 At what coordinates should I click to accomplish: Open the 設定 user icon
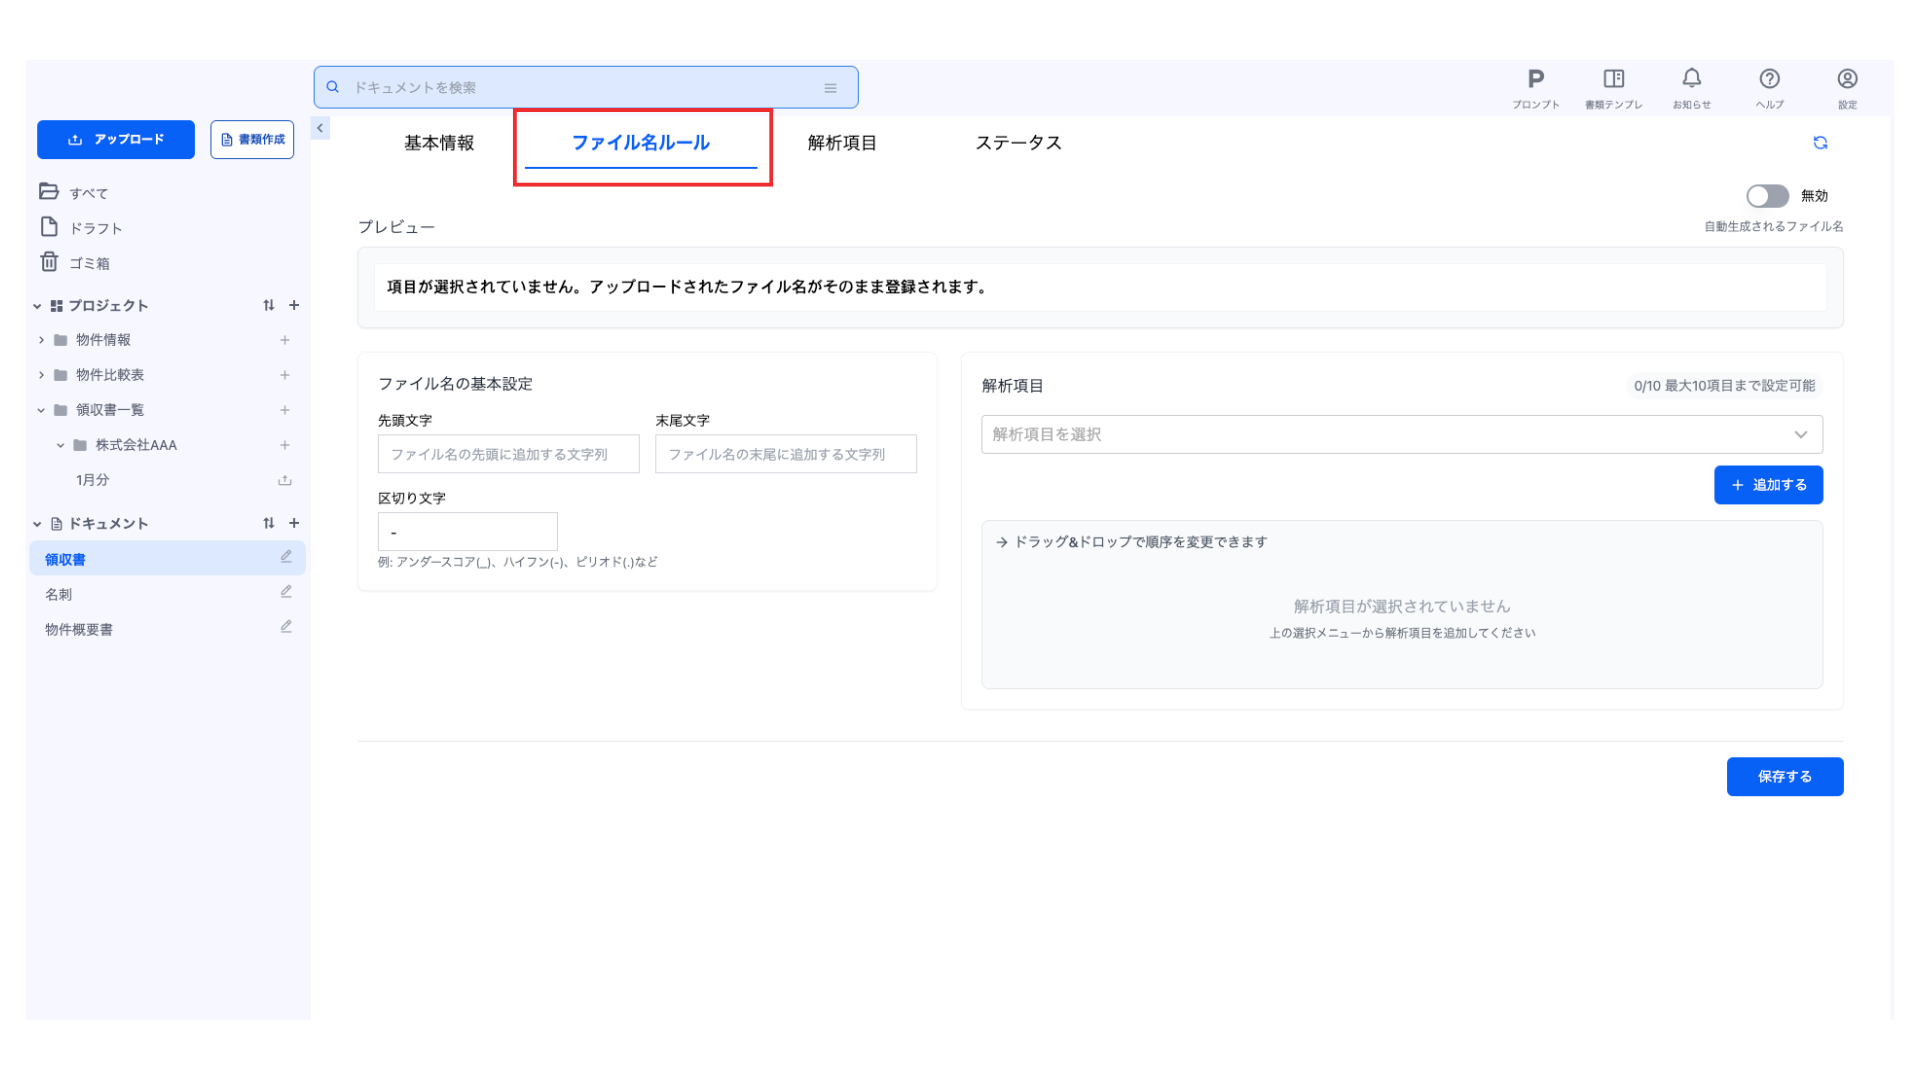1847,80
